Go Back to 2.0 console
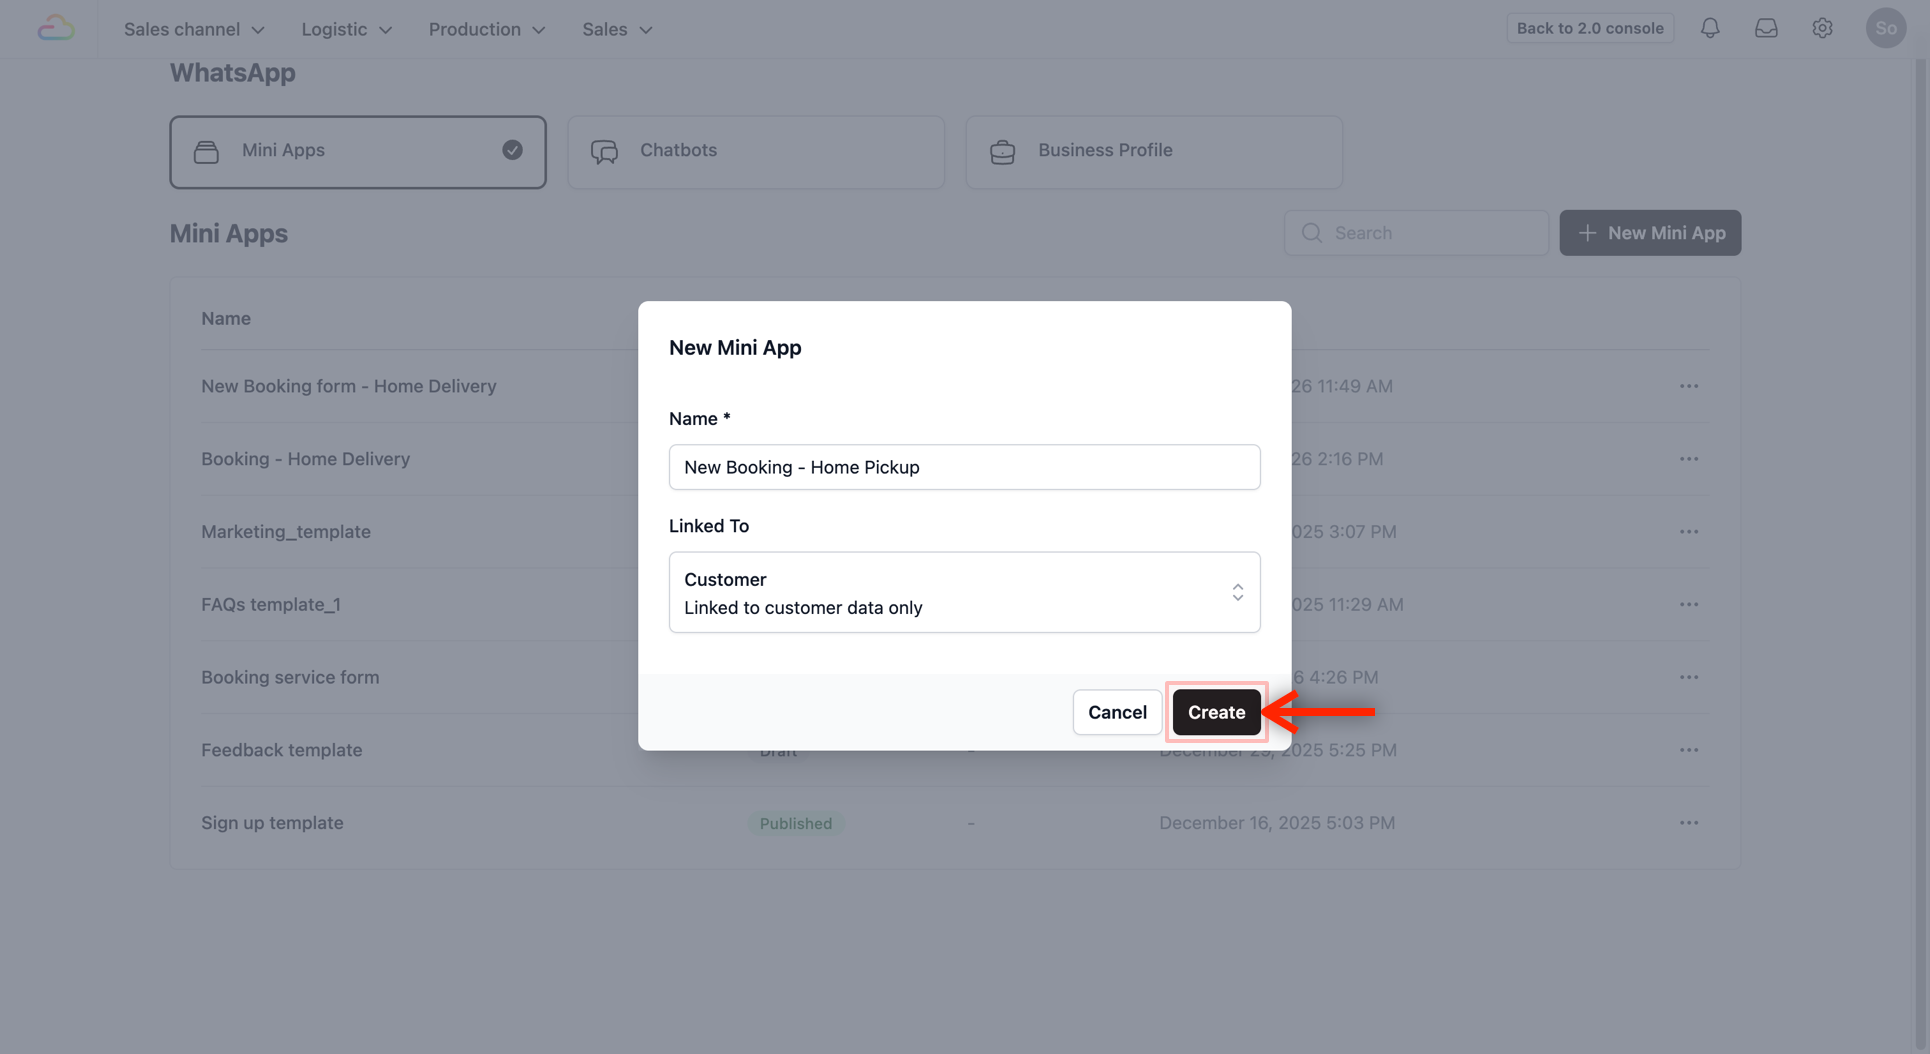 pos(1590,28)
